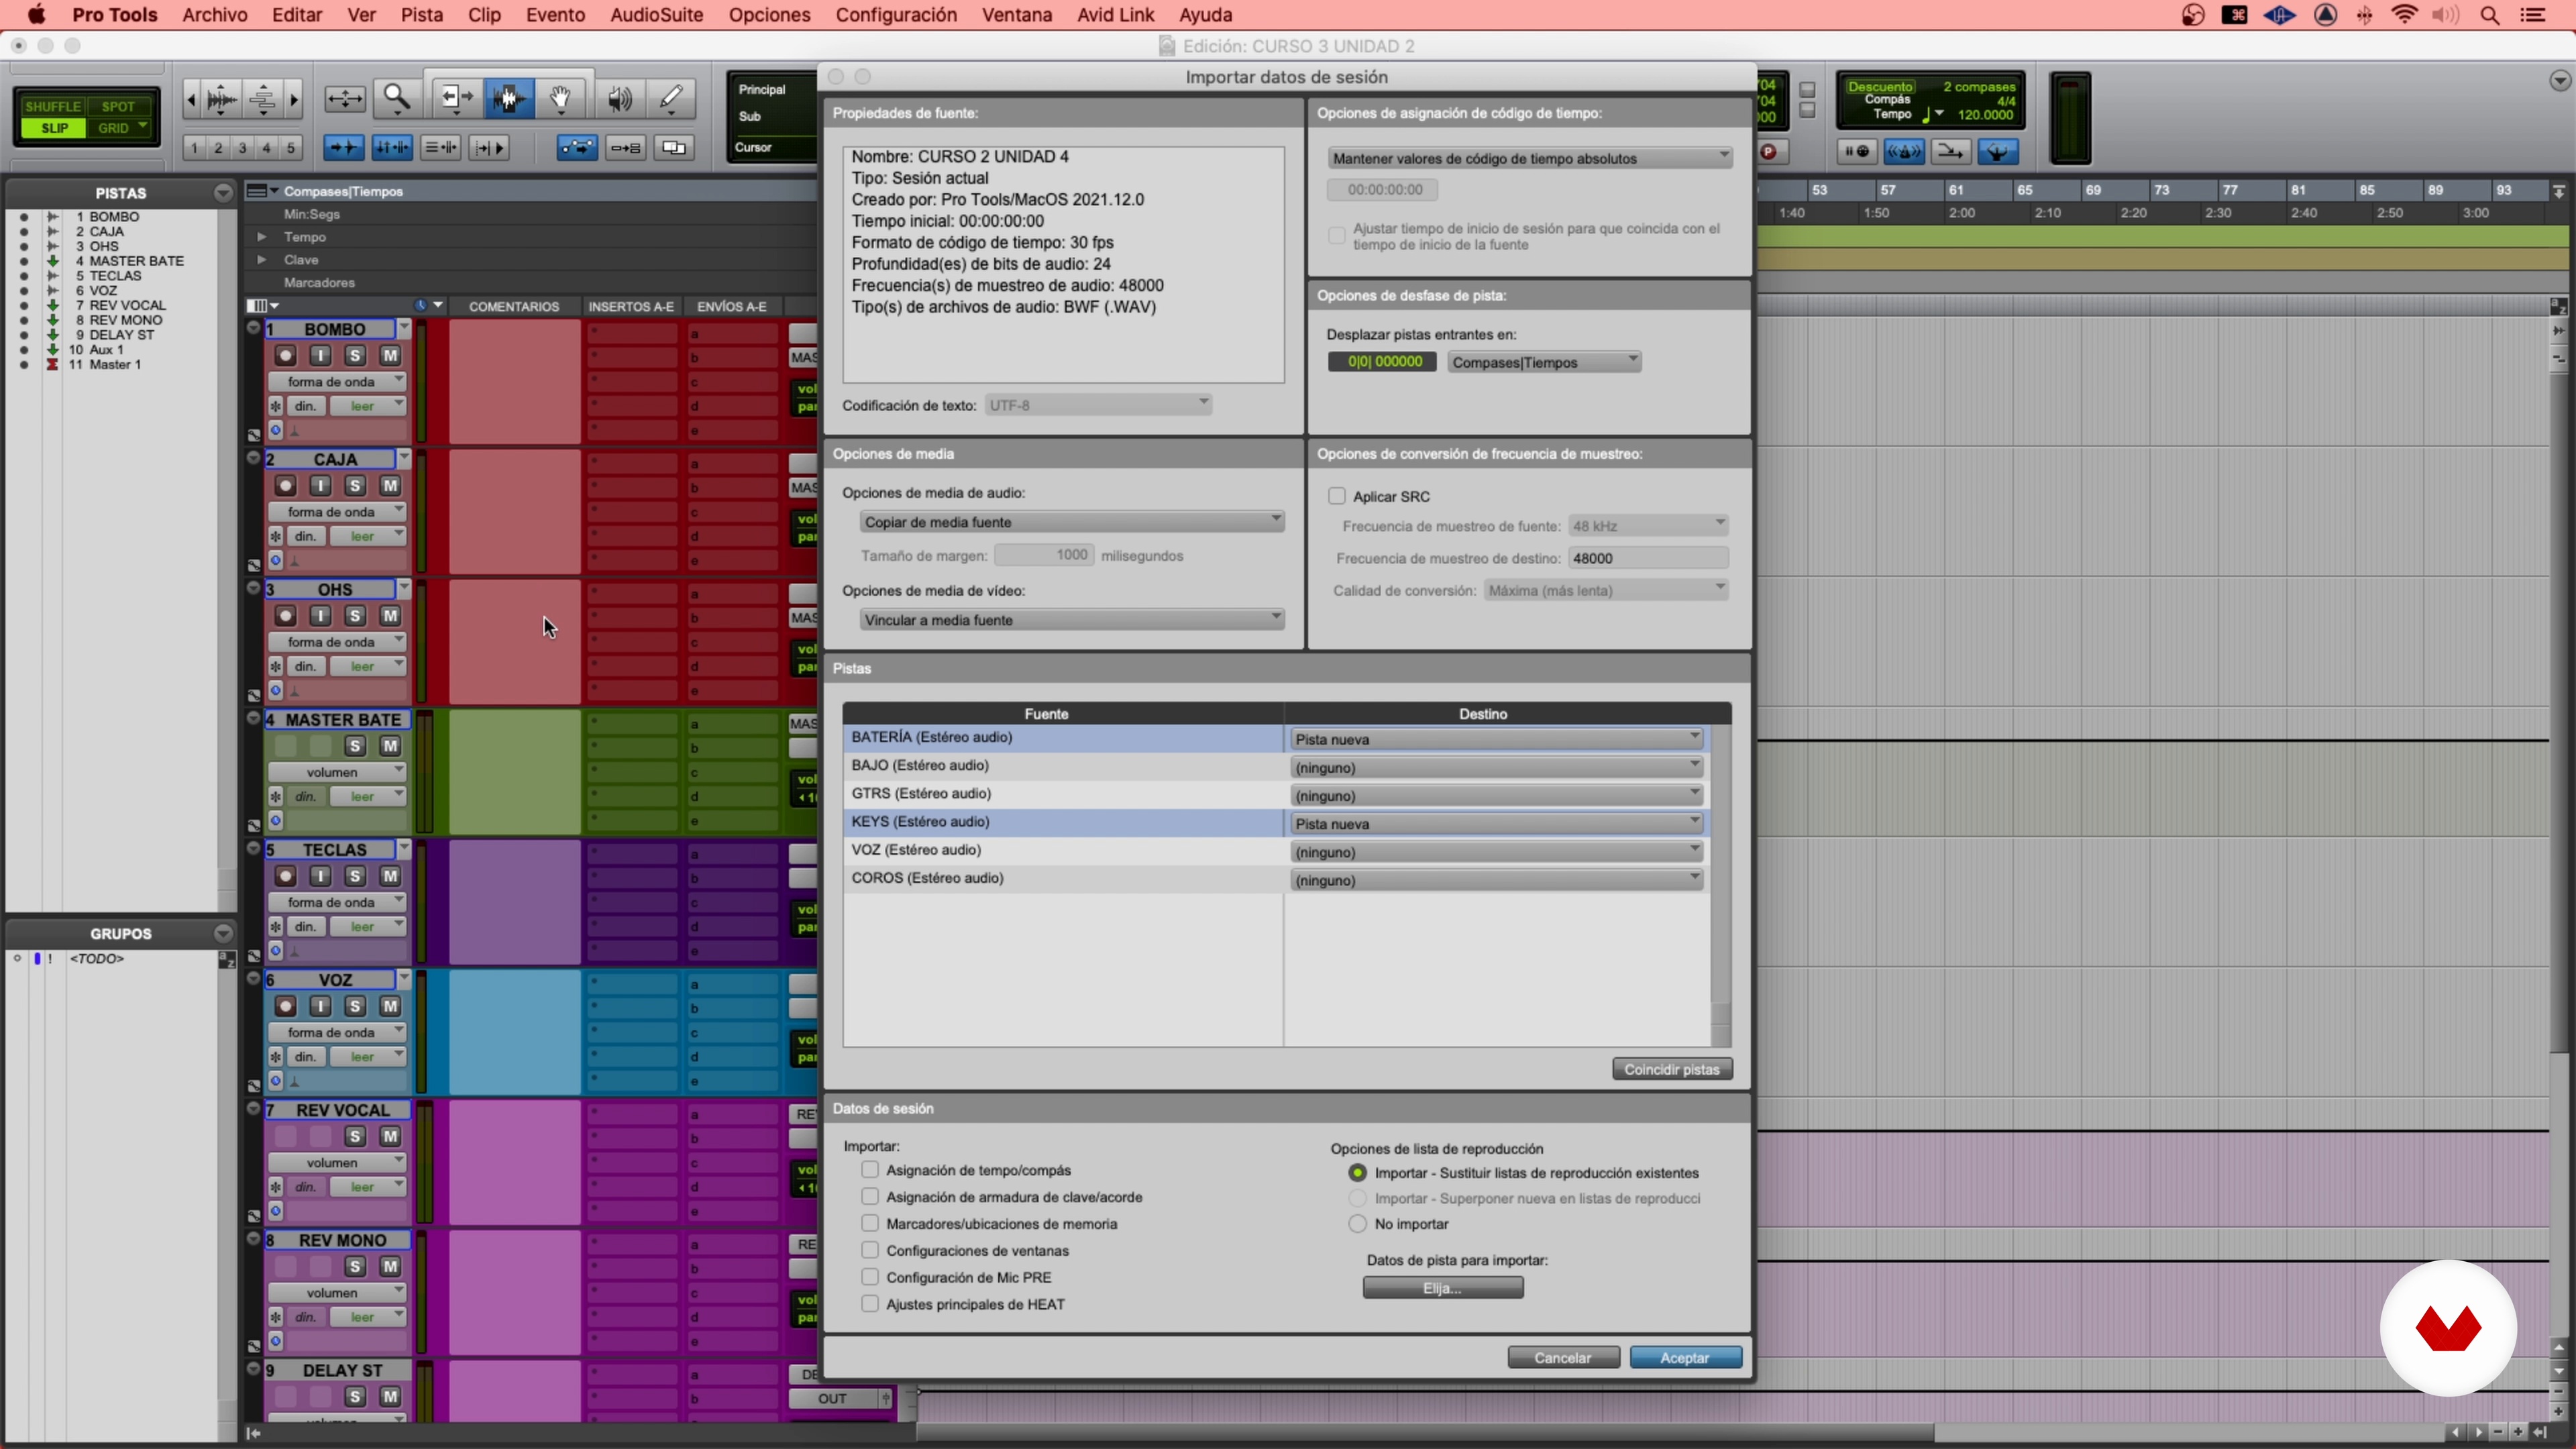
Task: Open Mantener valores de código de tiempo dropdown
Action: (x=1530, y=158)
